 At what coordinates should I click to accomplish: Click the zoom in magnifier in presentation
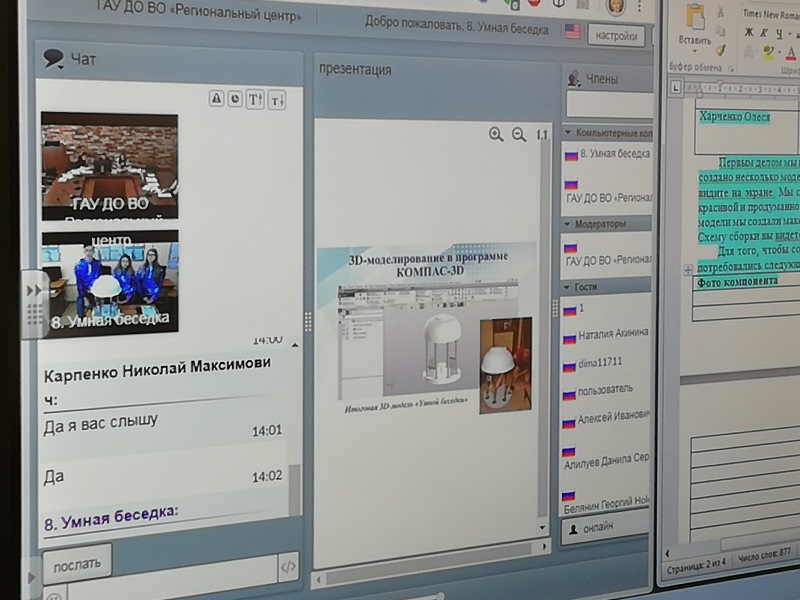(x=496, y=135)
